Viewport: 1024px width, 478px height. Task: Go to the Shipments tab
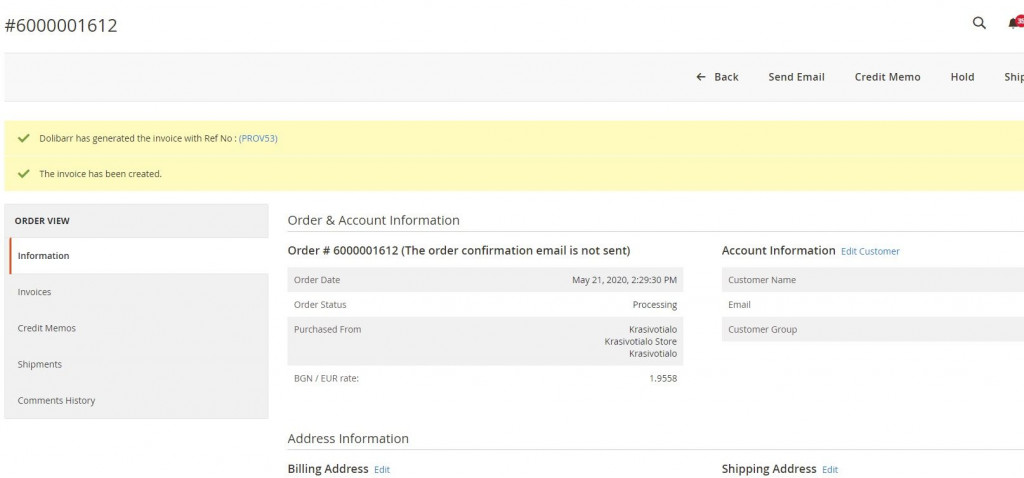[x=39, y=364]
